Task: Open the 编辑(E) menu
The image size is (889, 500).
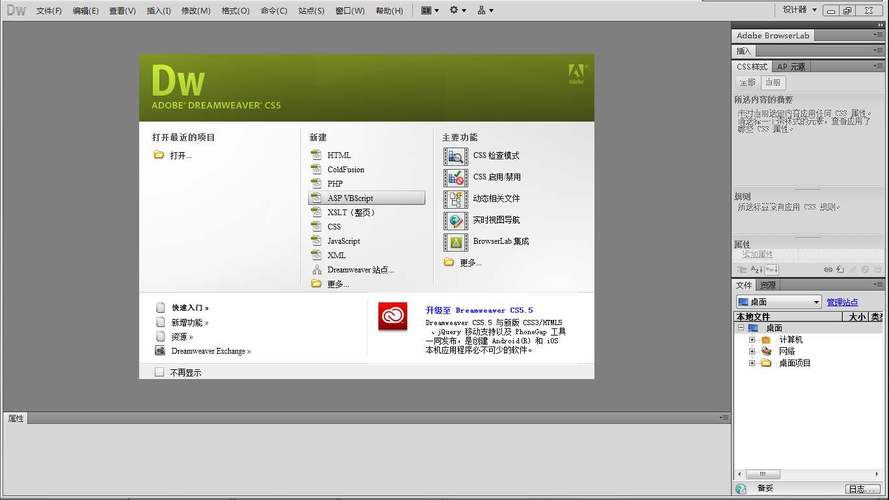Action: [86, 11]
